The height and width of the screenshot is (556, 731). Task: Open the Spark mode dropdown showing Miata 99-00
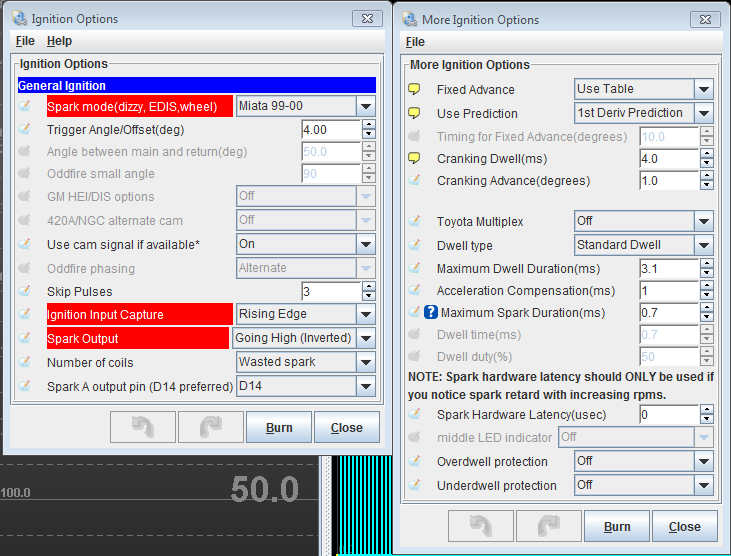pyautogui.click(x=366, y=106)
